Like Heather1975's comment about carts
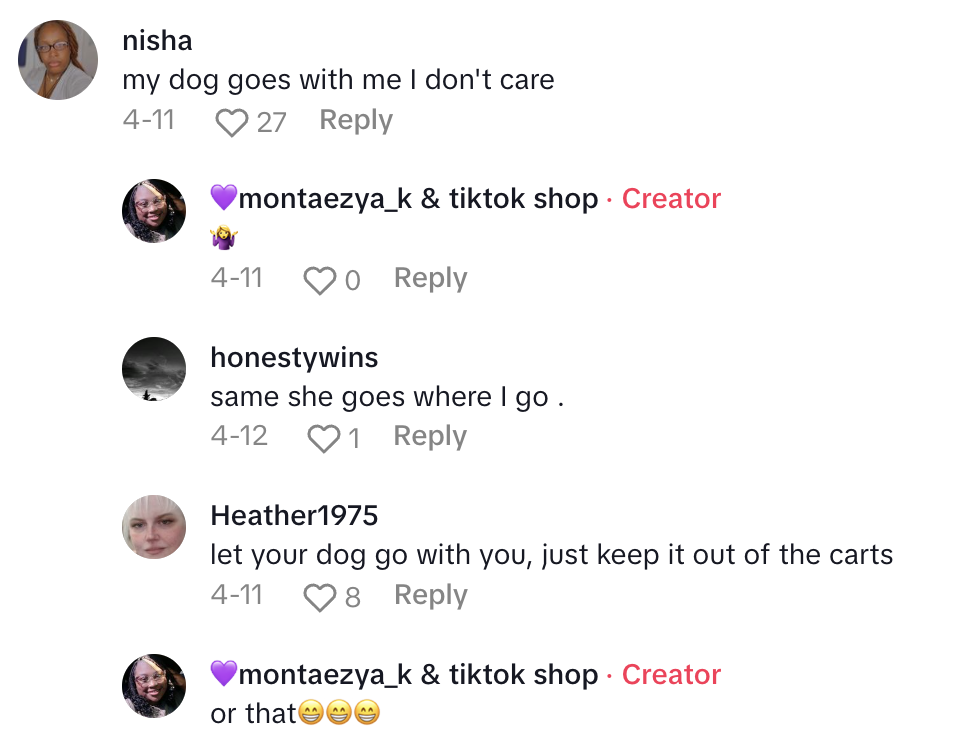The height and width of the screenshot is (738, 974). pyautogui.click(x=319, y=597)
